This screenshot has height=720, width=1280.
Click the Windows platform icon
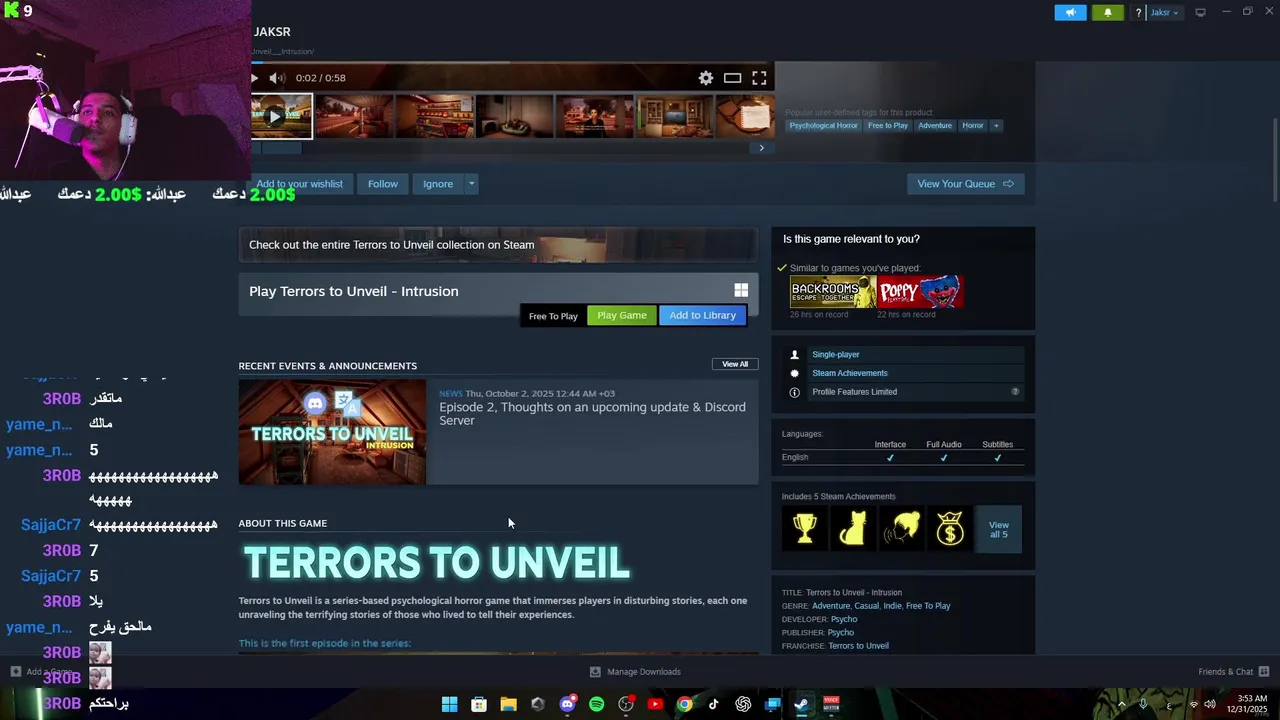pyautogui.click(x=741, y=290)
